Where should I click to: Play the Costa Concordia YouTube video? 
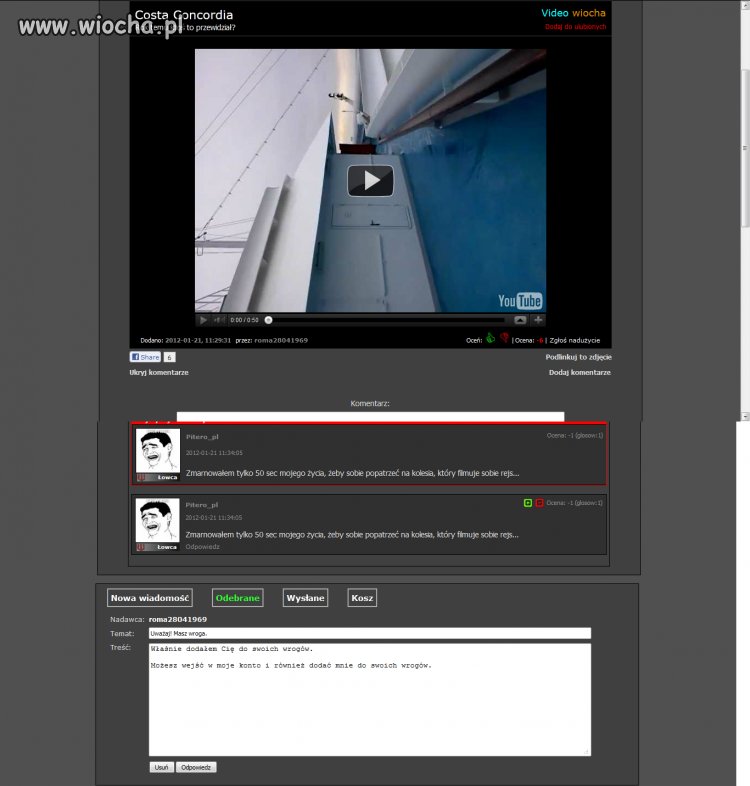coord(370,180)
